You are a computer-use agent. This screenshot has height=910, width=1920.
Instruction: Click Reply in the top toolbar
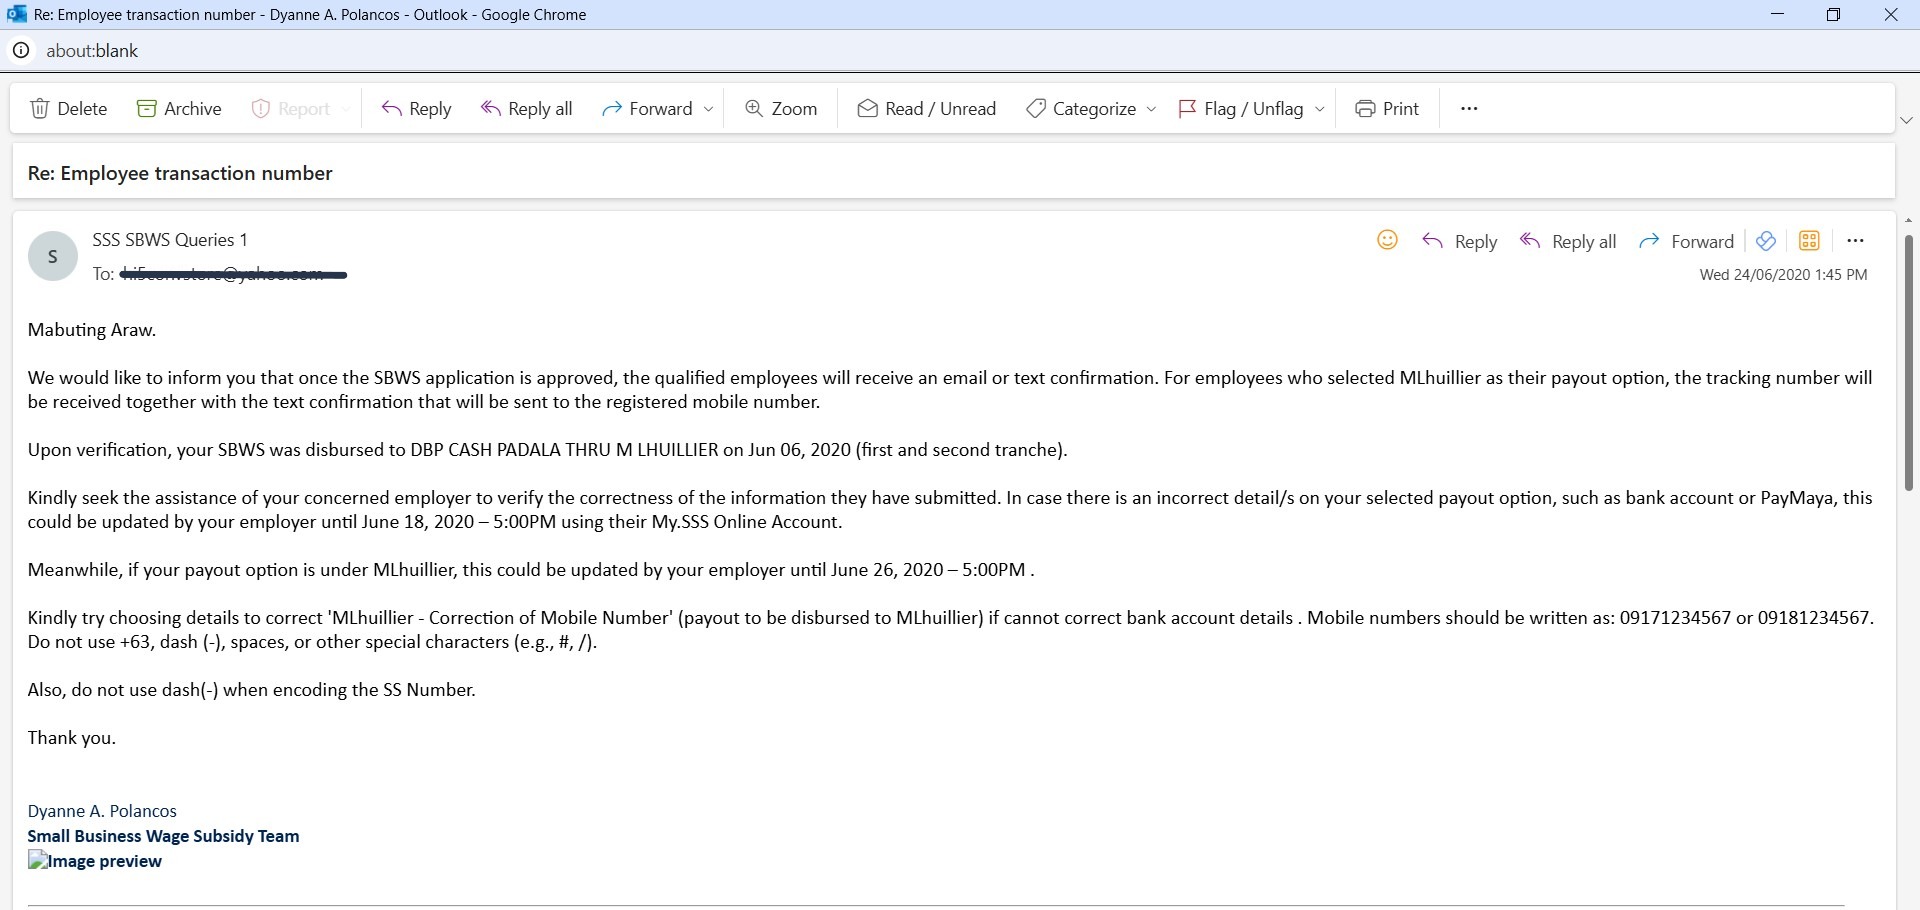click(416, 108)
